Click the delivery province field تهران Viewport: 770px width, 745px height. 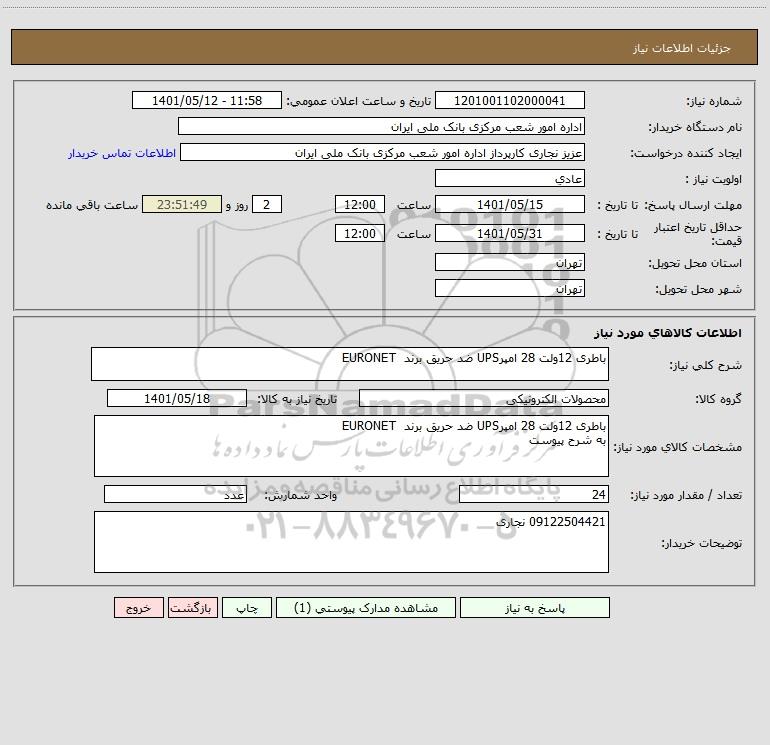(510, 262)
